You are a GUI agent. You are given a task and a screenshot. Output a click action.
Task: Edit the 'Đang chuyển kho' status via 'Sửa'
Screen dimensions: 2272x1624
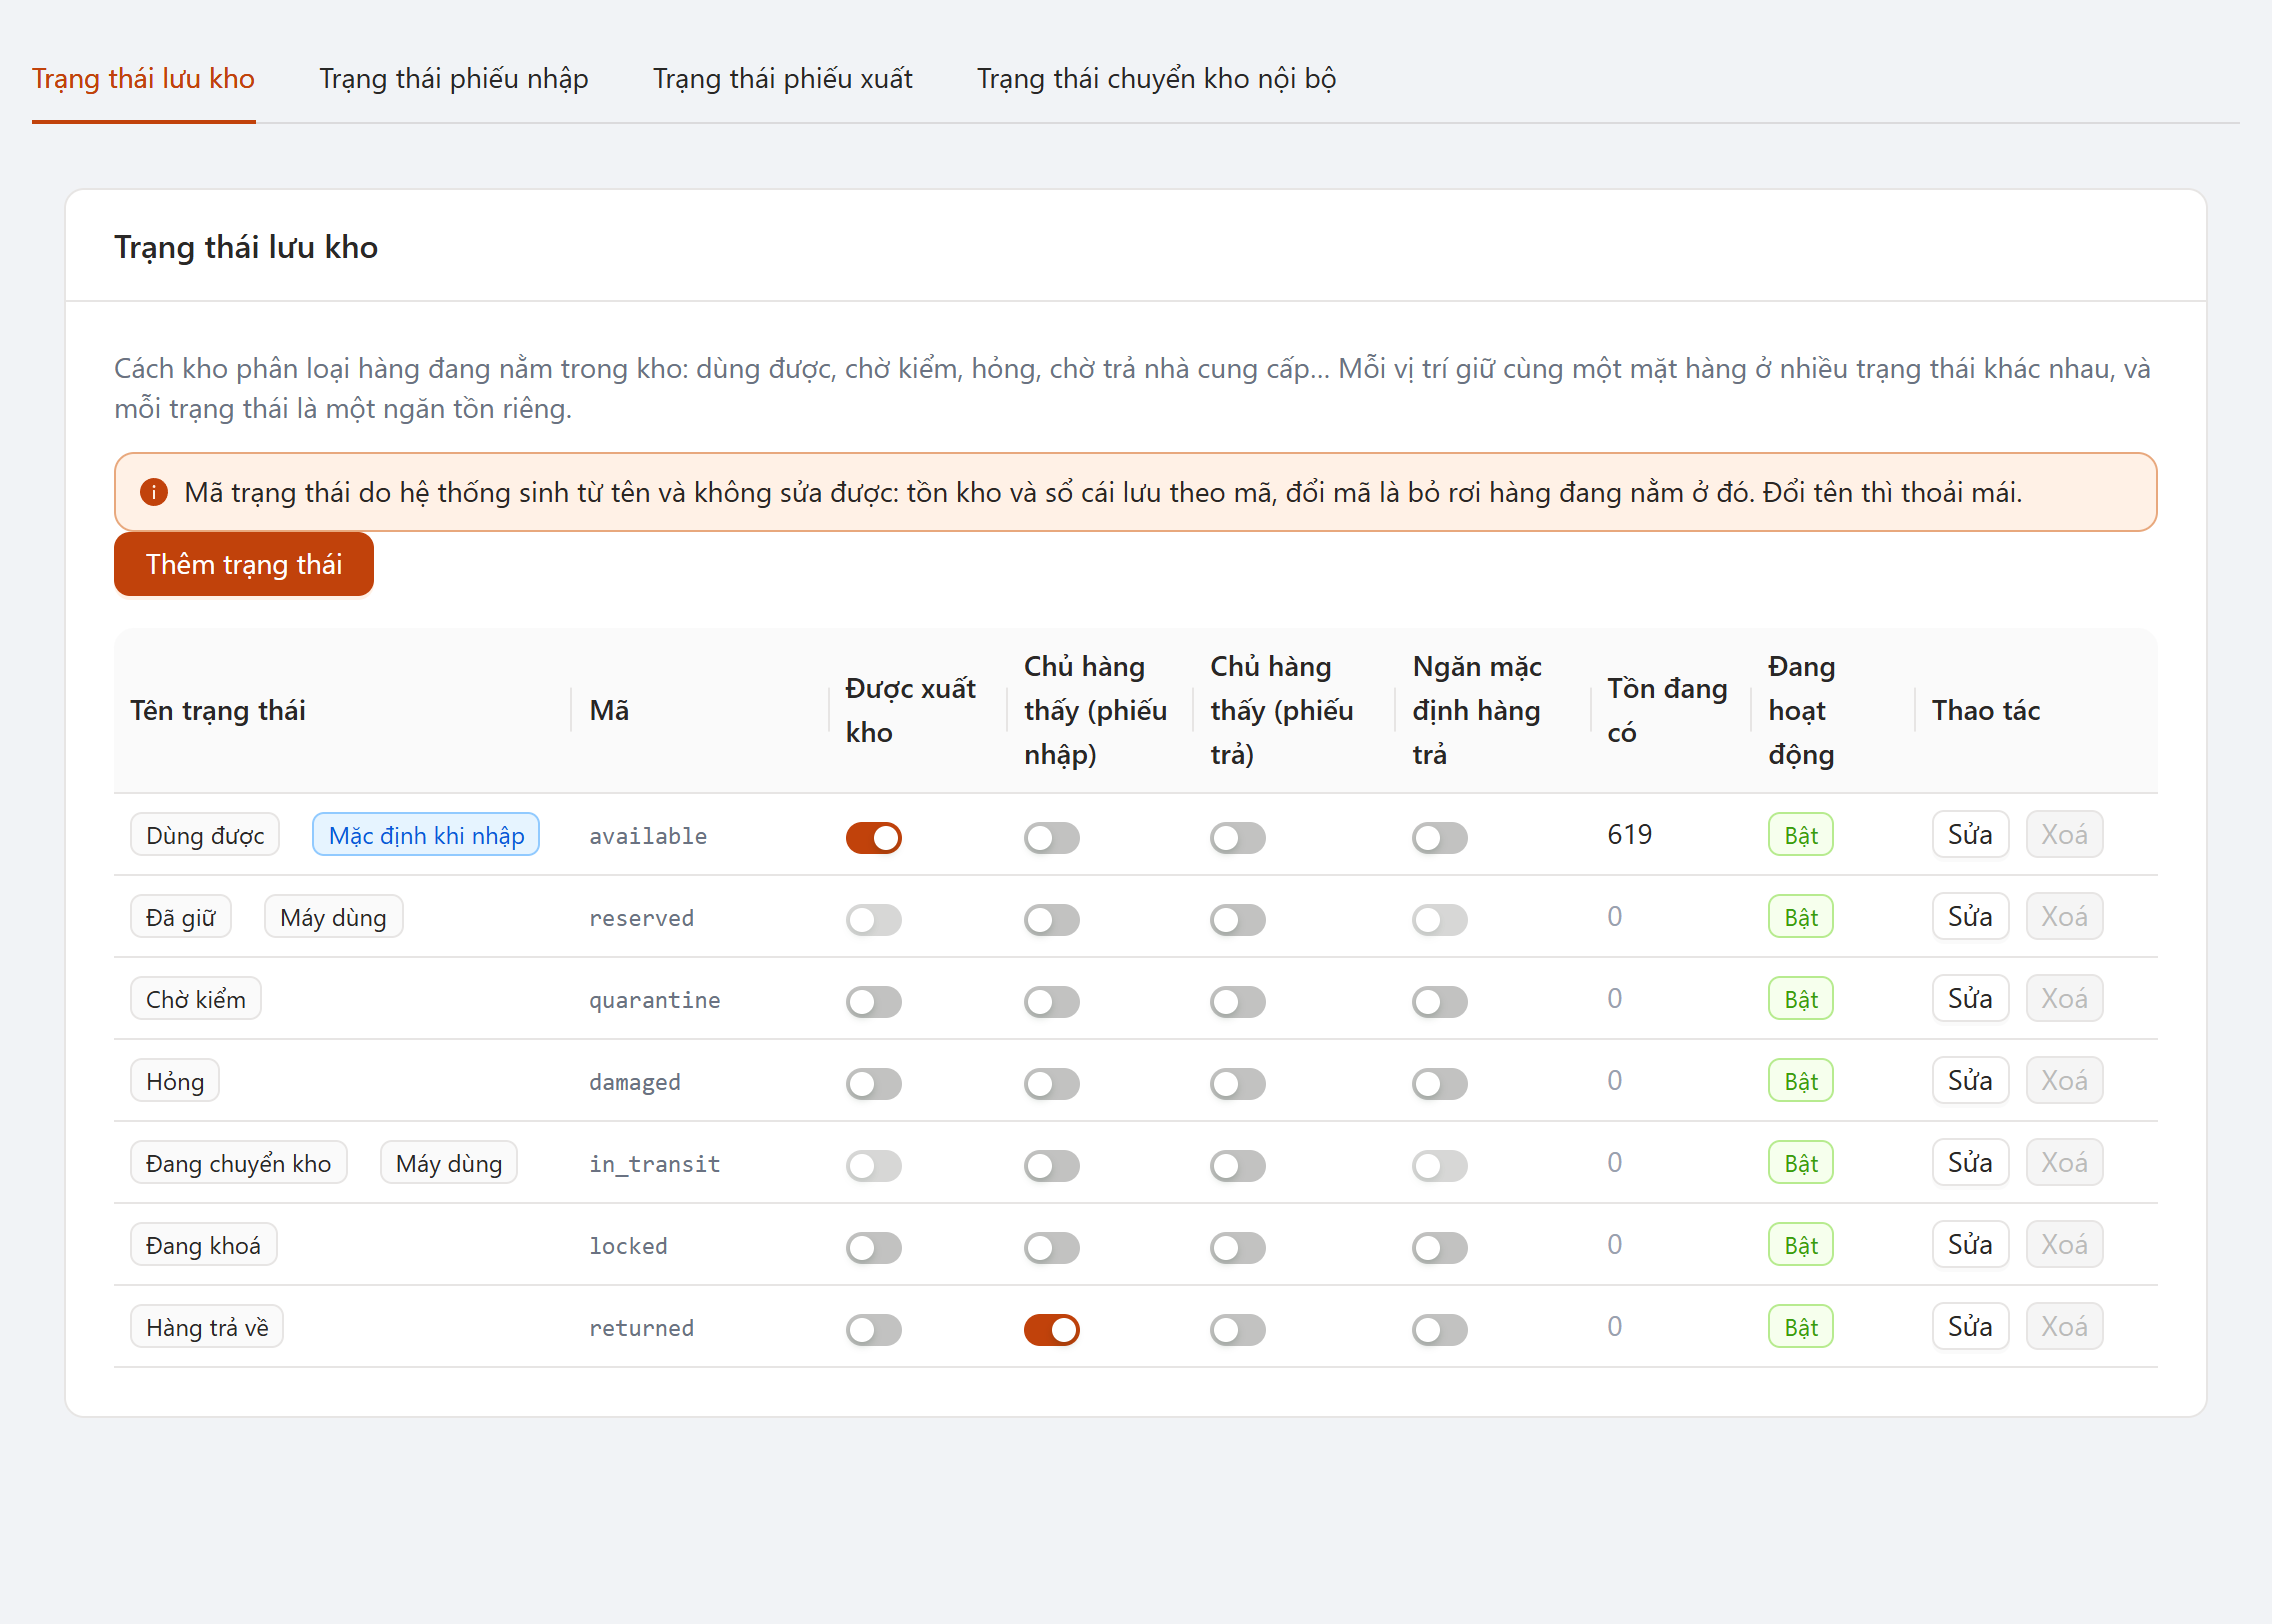pos(1970,1162)
